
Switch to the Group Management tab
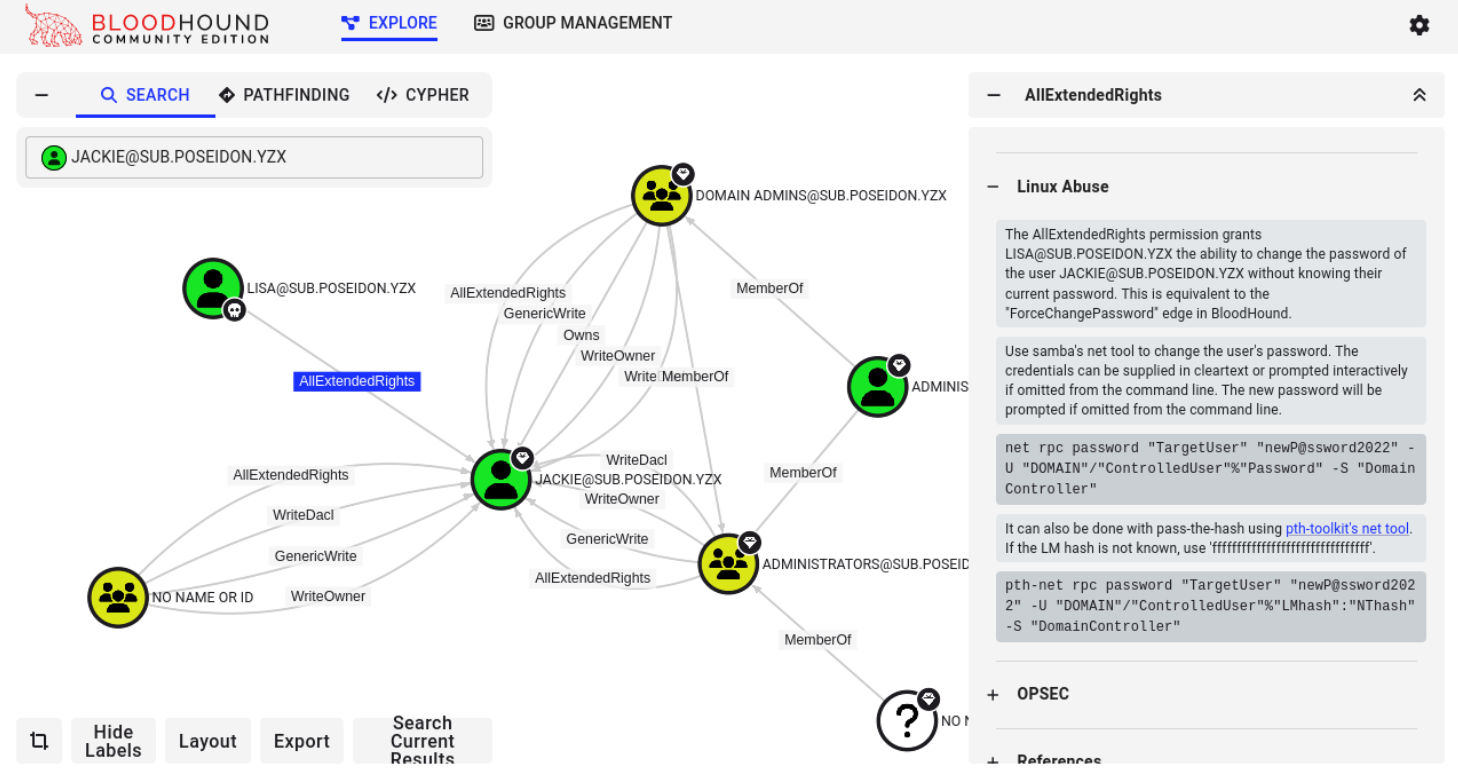[x=573, y=23]
